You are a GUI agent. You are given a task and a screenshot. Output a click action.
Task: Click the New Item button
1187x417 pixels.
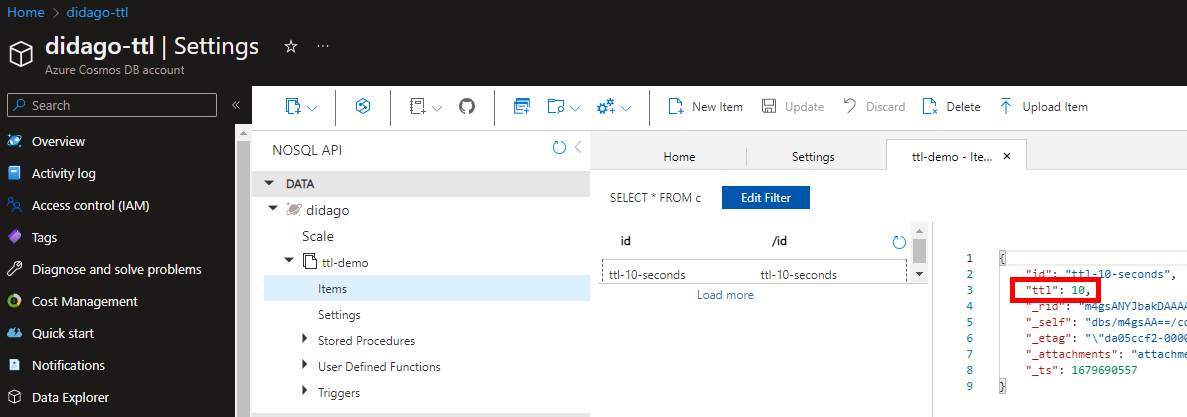pyautogui.click(x=705, y=107)
